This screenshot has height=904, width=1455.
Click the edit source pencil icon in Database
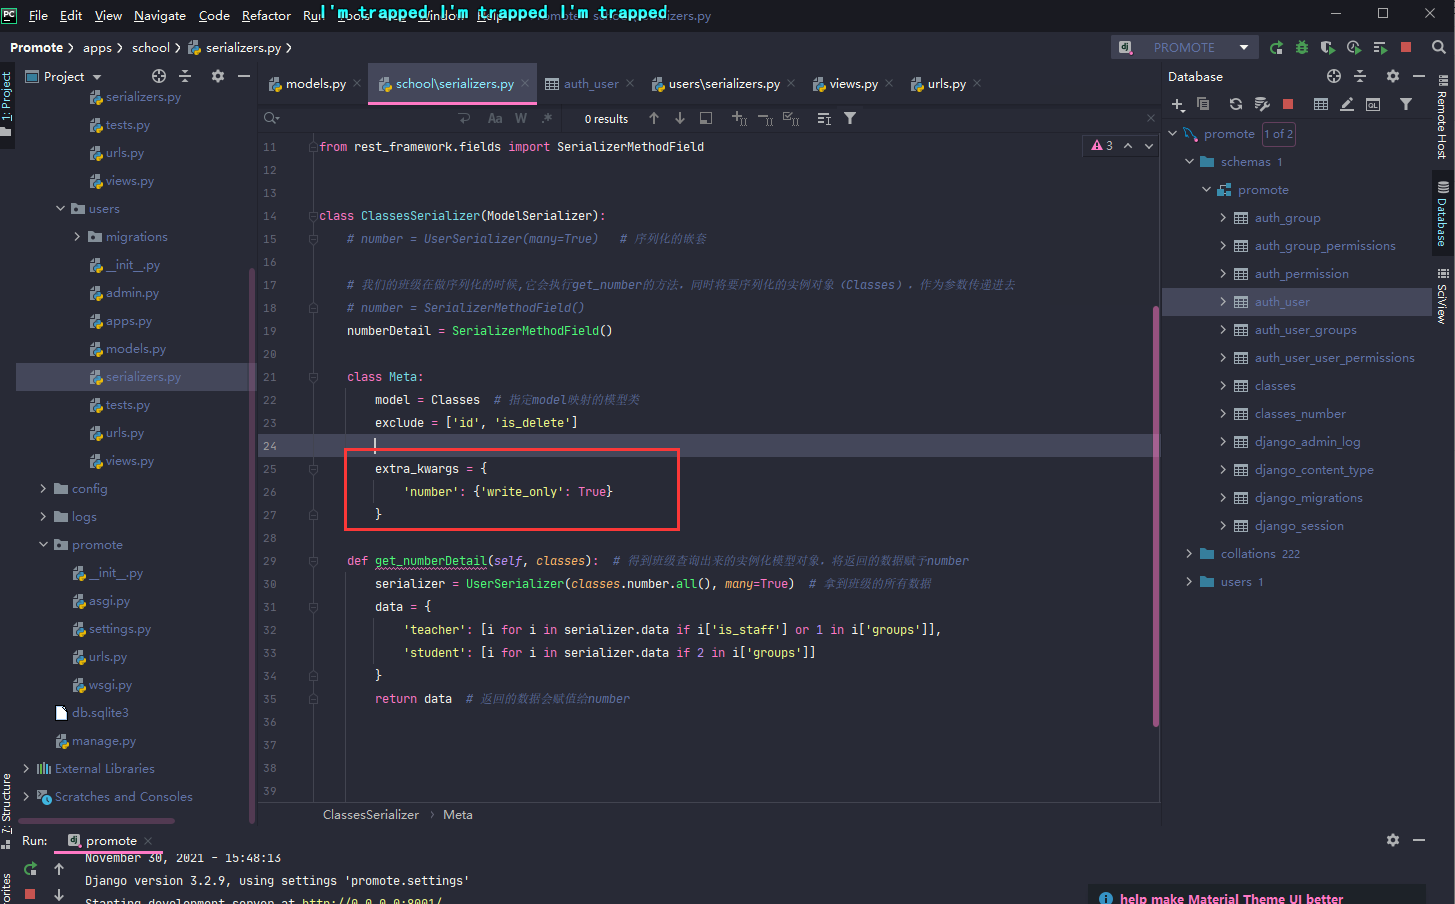(x=1347, y=104)
